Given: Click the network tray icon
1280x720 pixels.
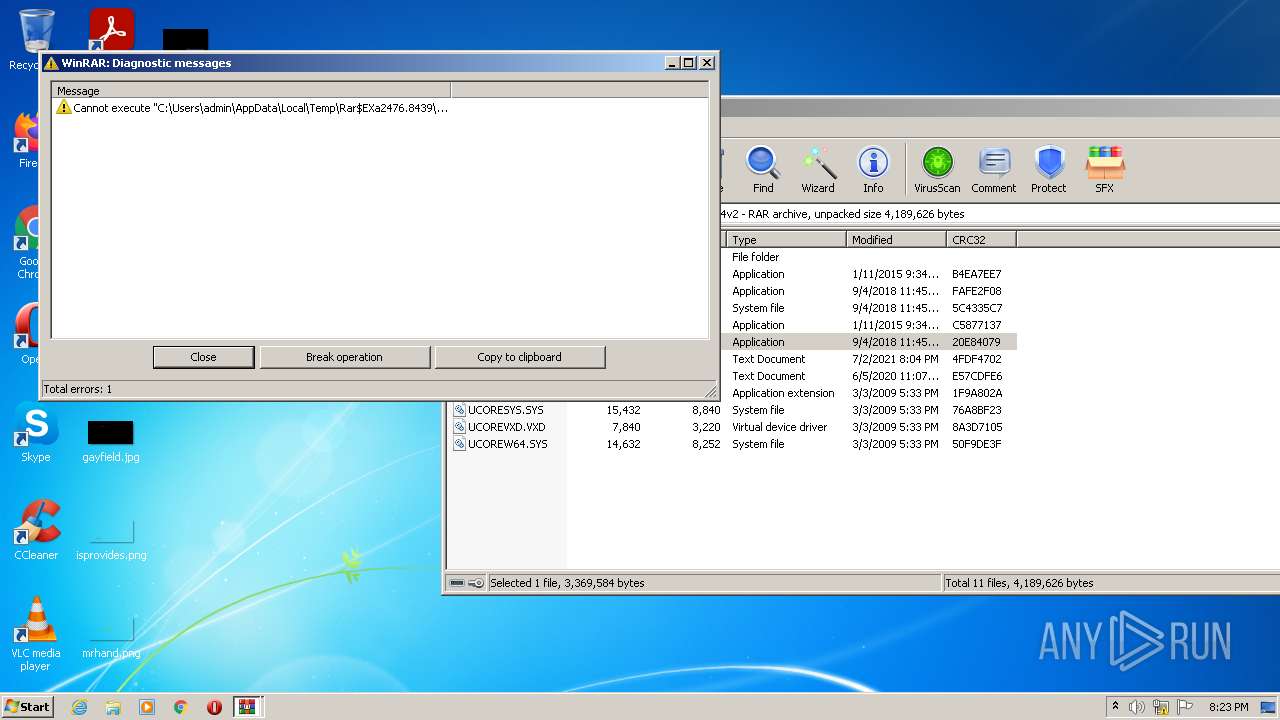Looking at the screenshot, I should coord(1161,707).
